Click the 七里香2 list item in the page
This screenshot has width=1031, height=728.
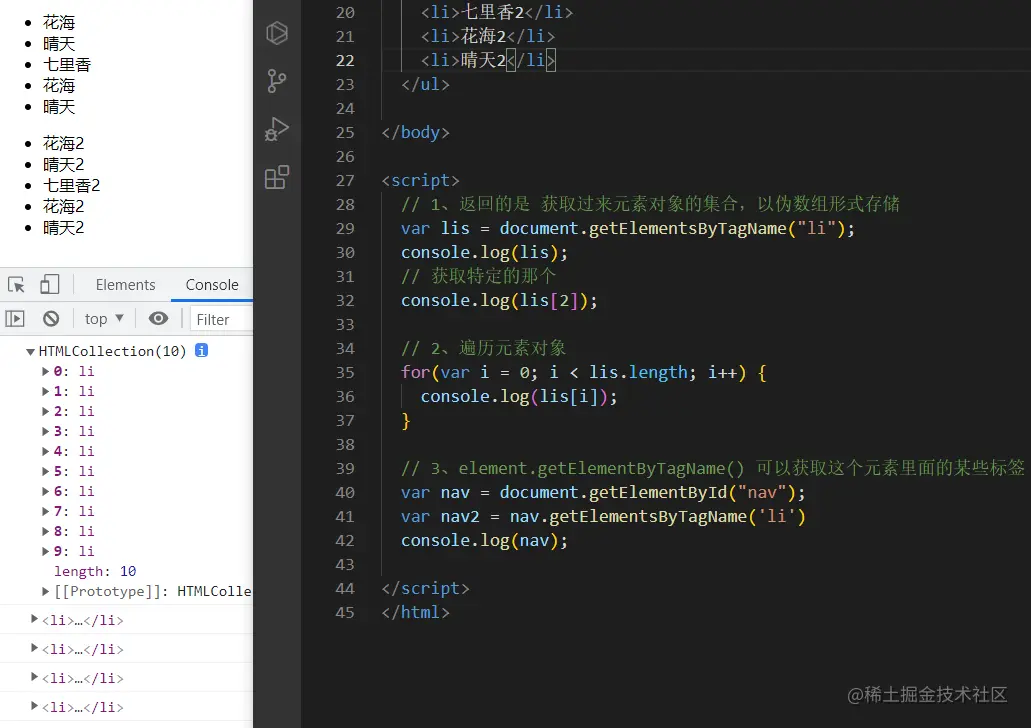(72, 185)
